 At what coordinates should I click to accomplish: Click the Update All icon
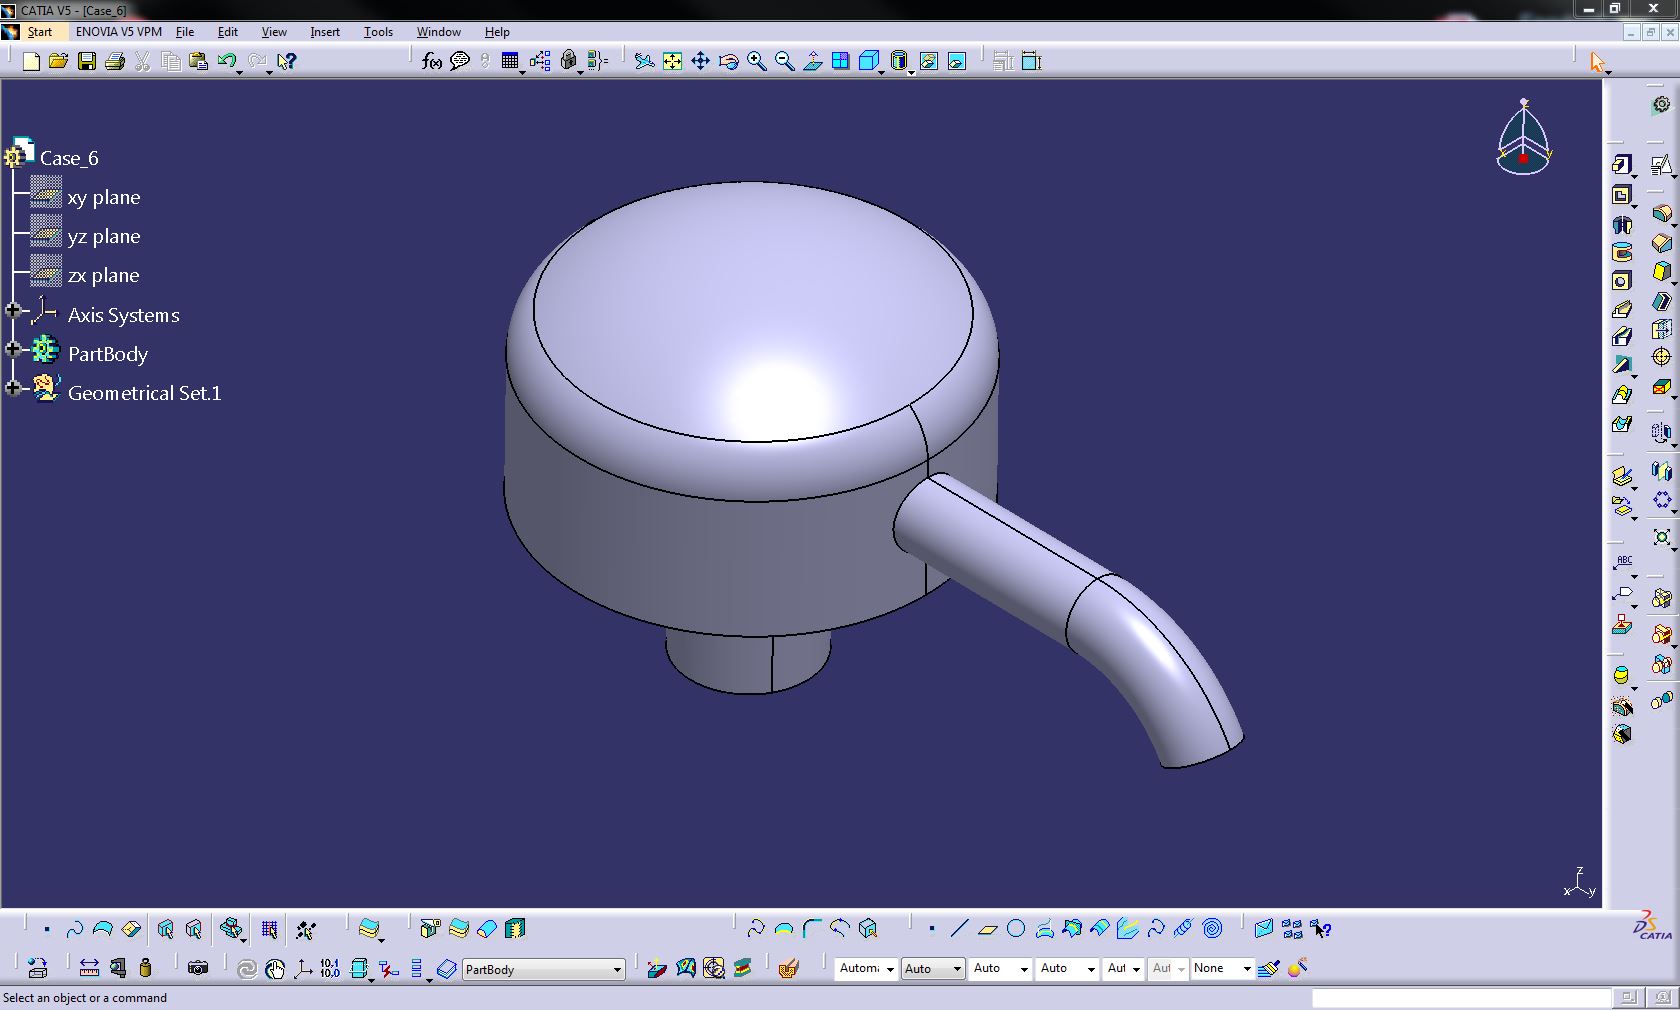click(x=246, y=968)
